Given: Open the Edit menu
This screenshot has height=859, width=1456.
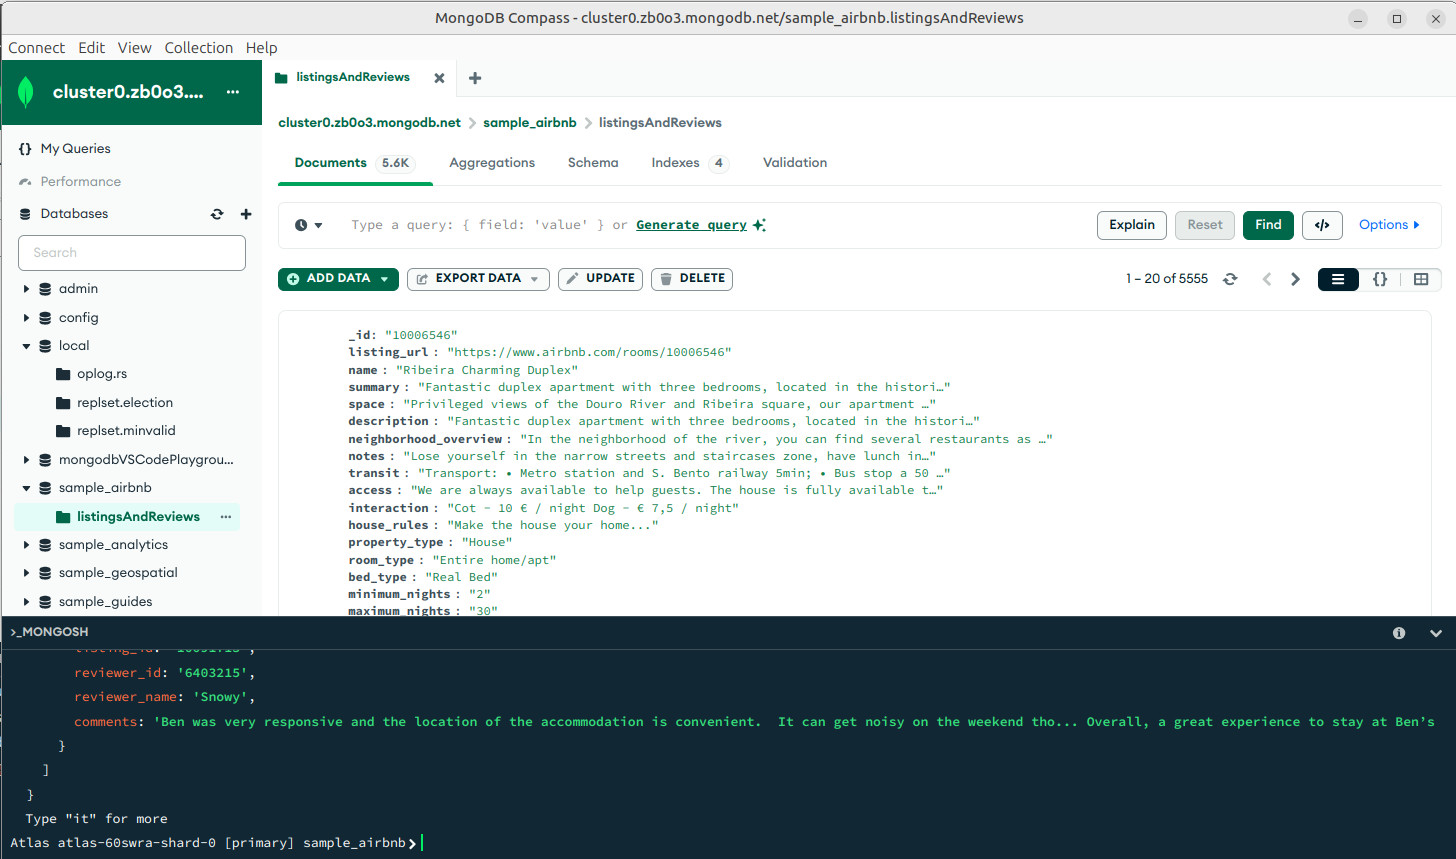Looking at the screenshot, I should tap(92, 48).
